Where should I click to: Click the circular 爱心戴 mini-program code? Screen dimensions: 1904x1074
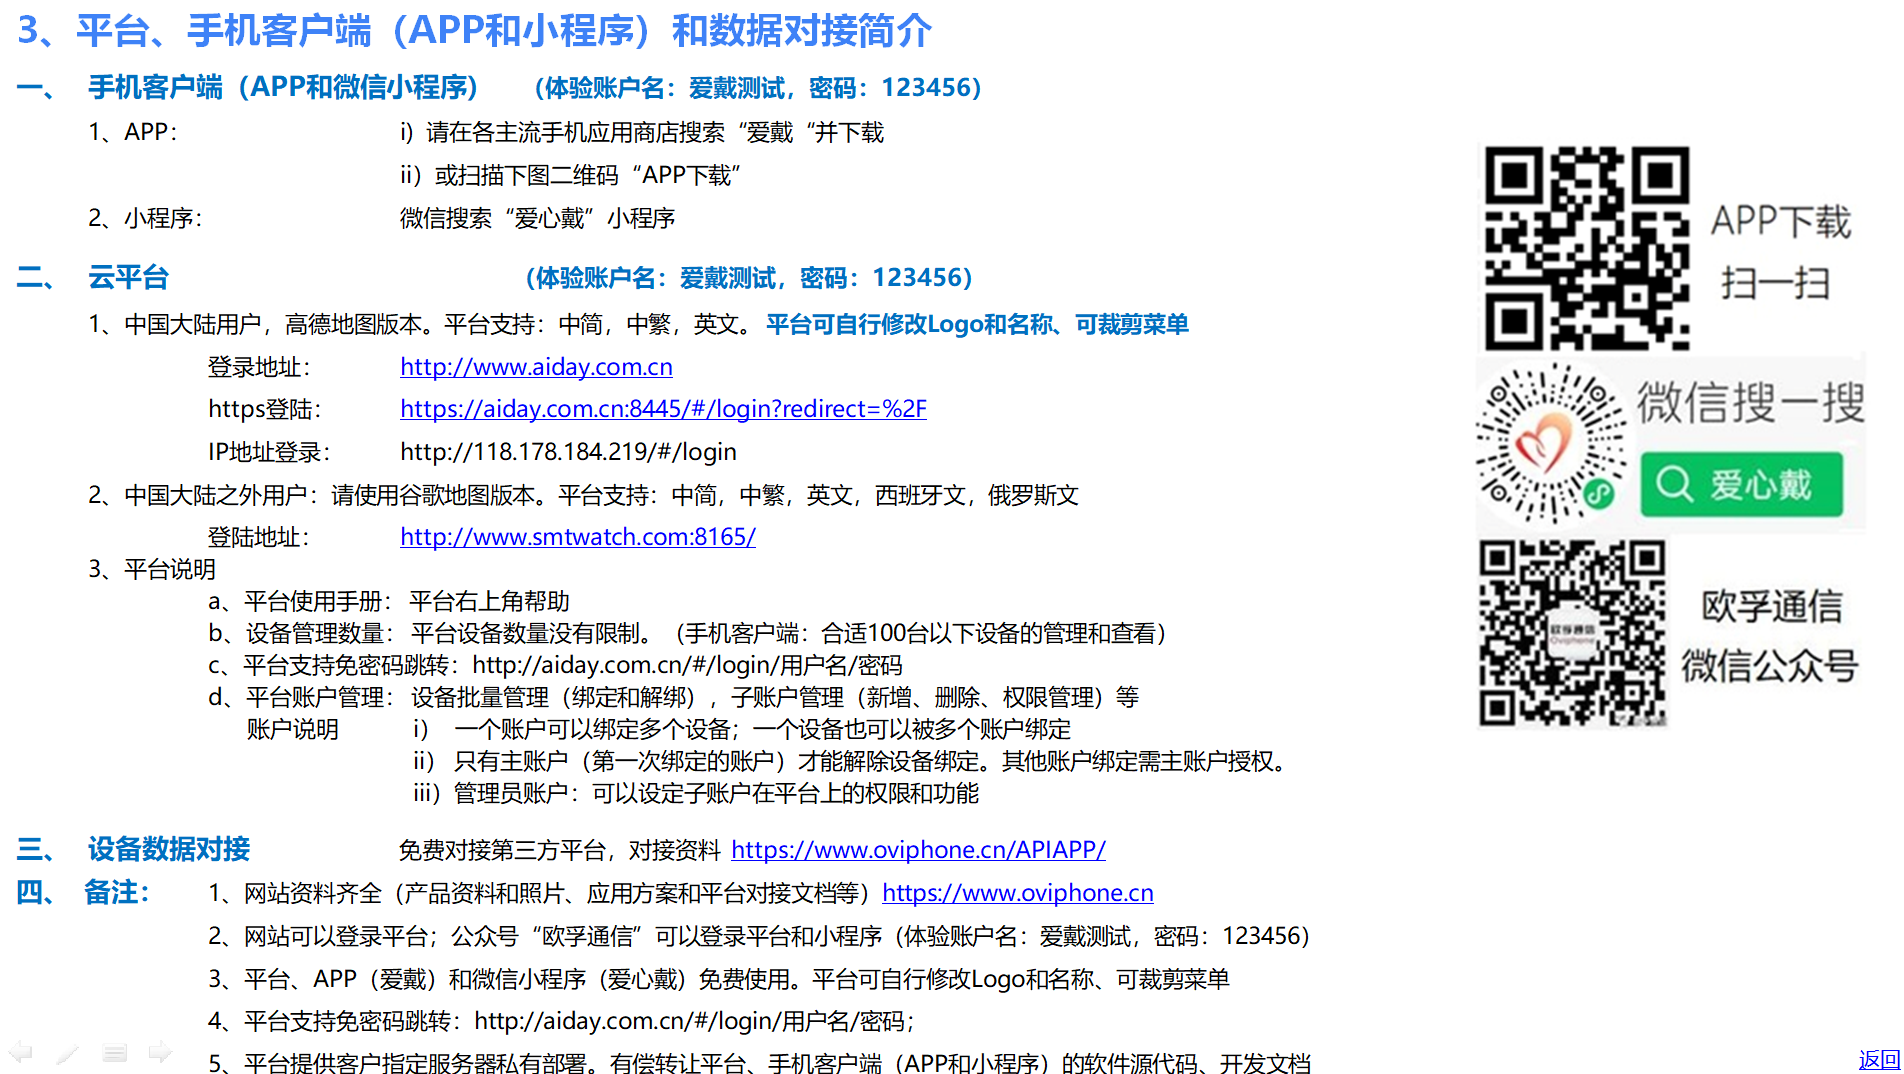tap(1550, 445)
